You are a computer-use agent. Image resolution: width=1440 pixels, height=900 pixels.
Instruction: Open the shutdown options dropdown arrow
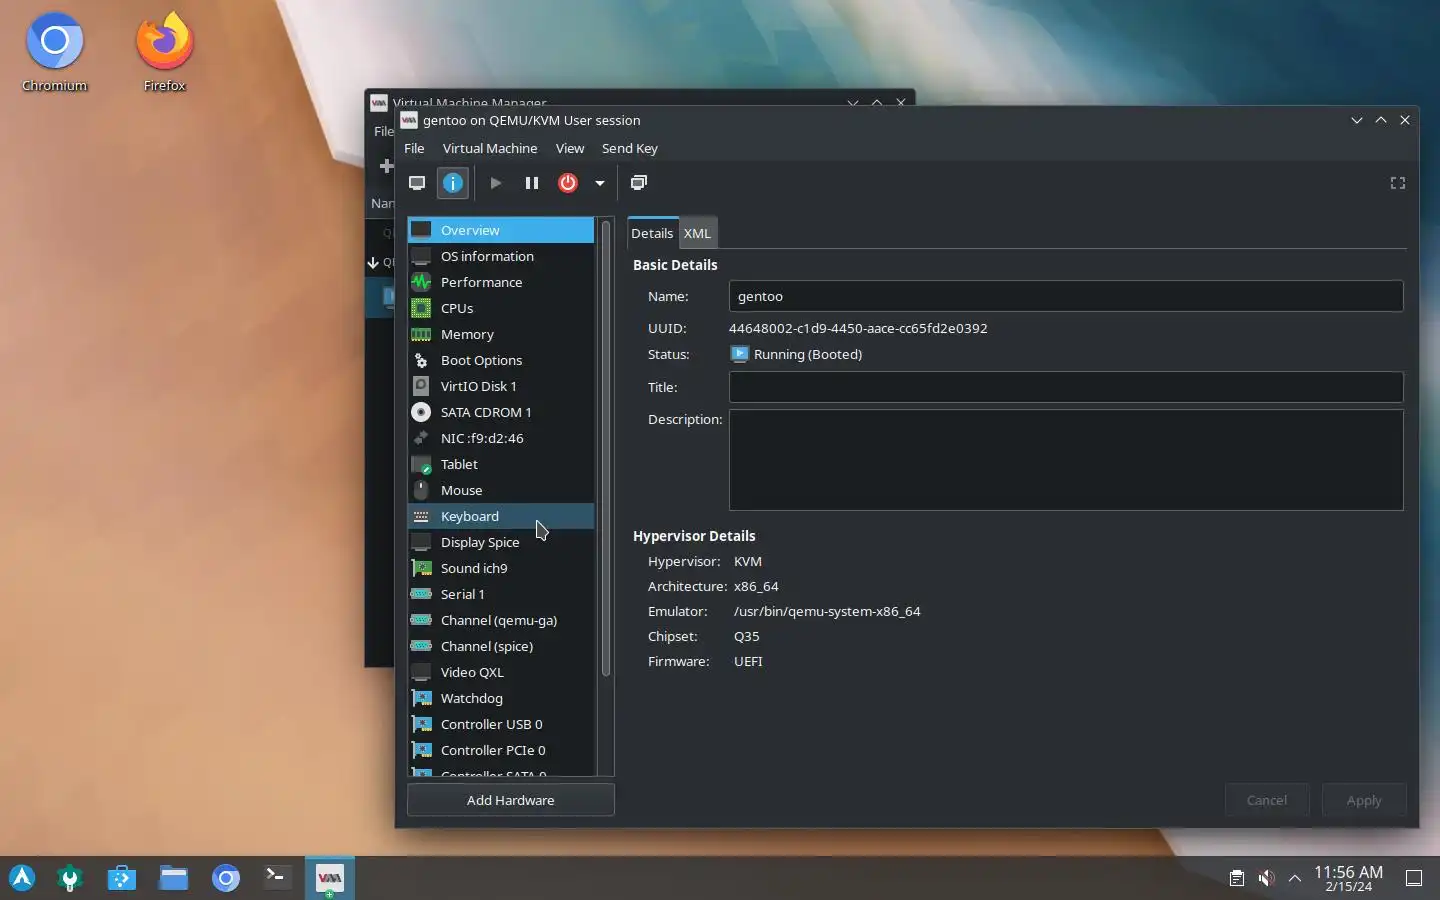click(x=600, y=183)
